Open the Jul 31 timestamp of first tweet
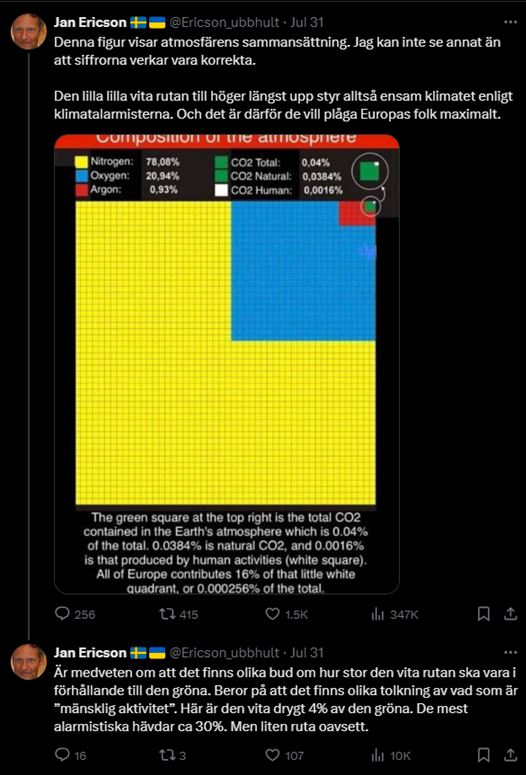This screenshot has width=526, height=775. point(307,22)
